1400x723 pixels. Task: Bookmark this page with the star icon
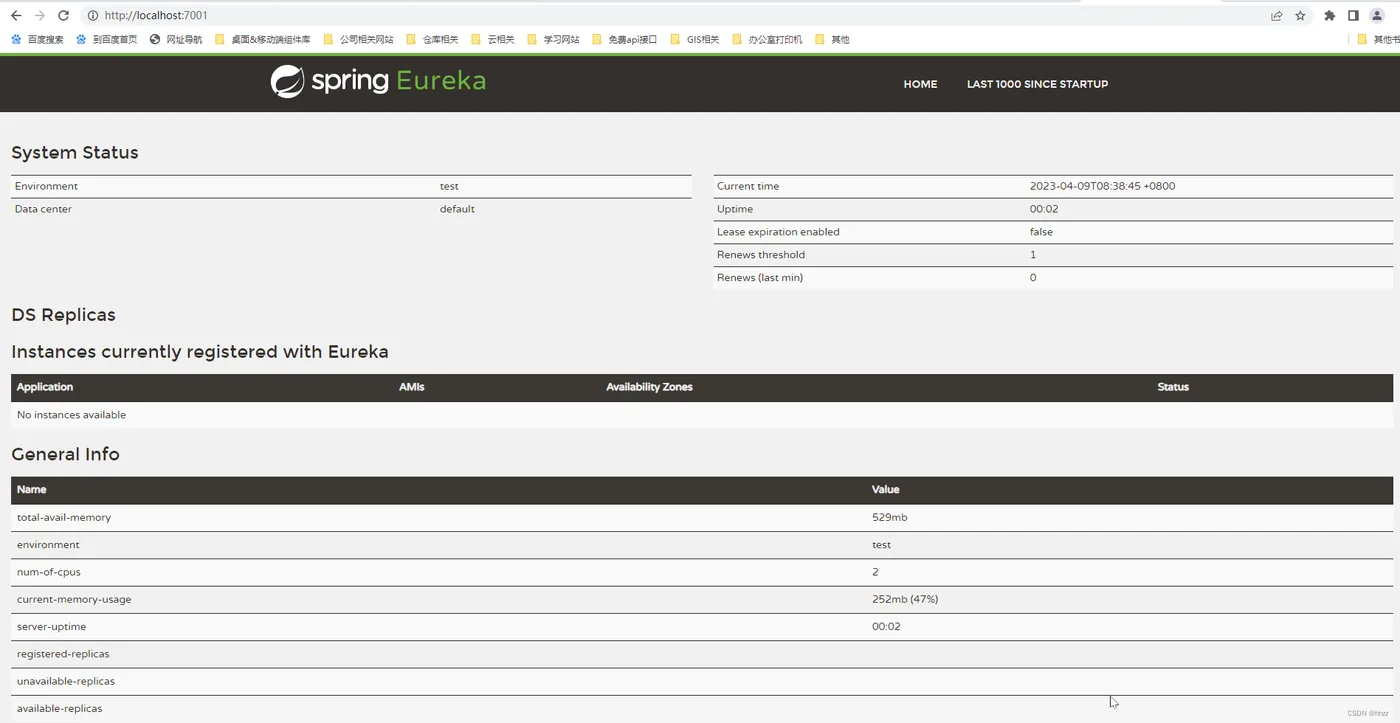click(x=1301, y=16)
